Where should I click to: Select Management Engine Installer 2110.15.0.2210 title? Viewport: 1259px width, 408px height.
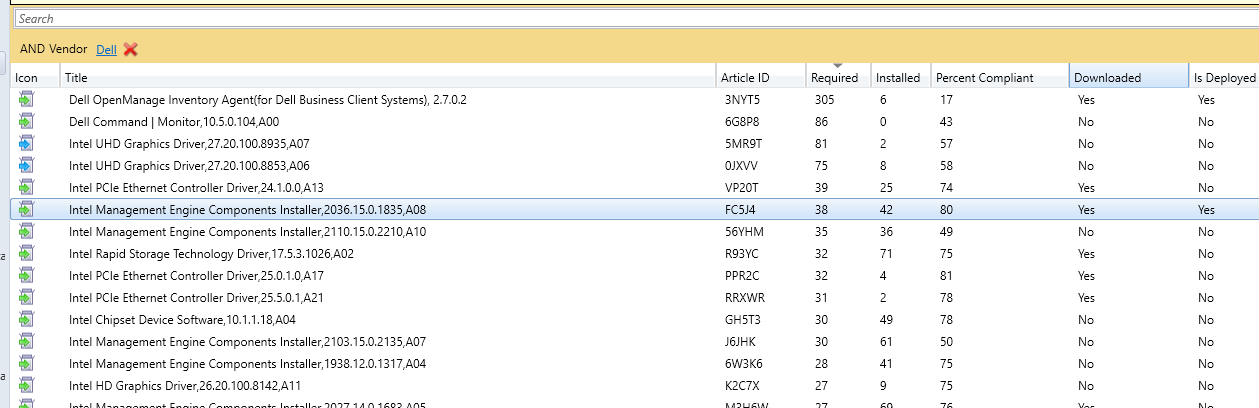[x=248, y=232]
